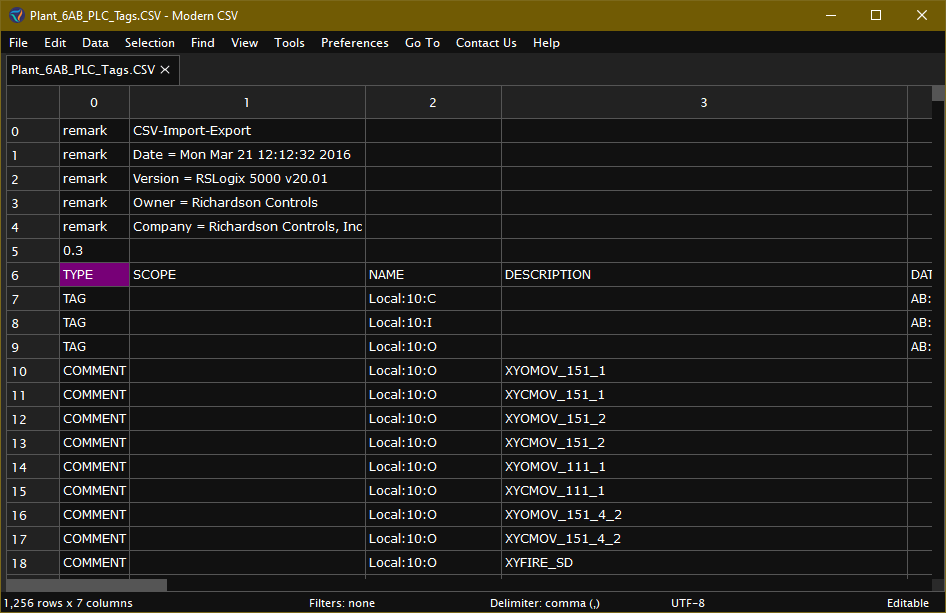Click the Modern CSV app icon in title bar
The height and width of the screenshot is (613, 946).
(x=14, y=15)
